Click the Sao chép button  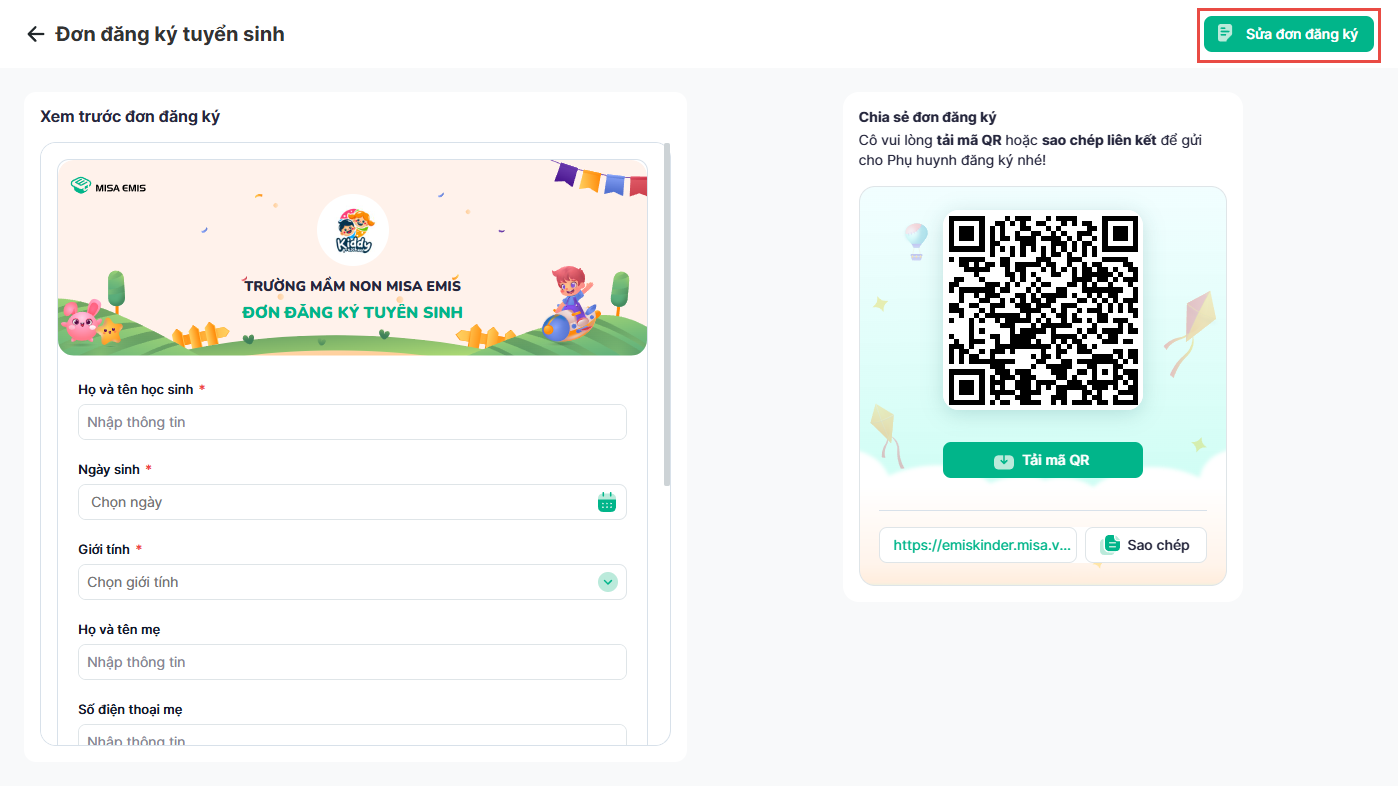1146,545
